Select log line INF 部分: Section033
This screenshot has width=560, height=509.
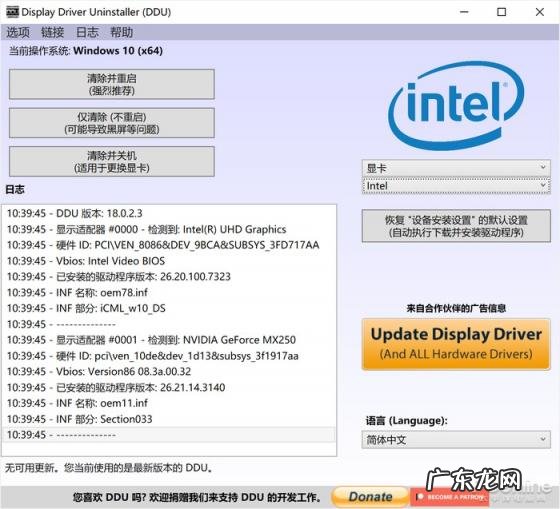[169, 419]
